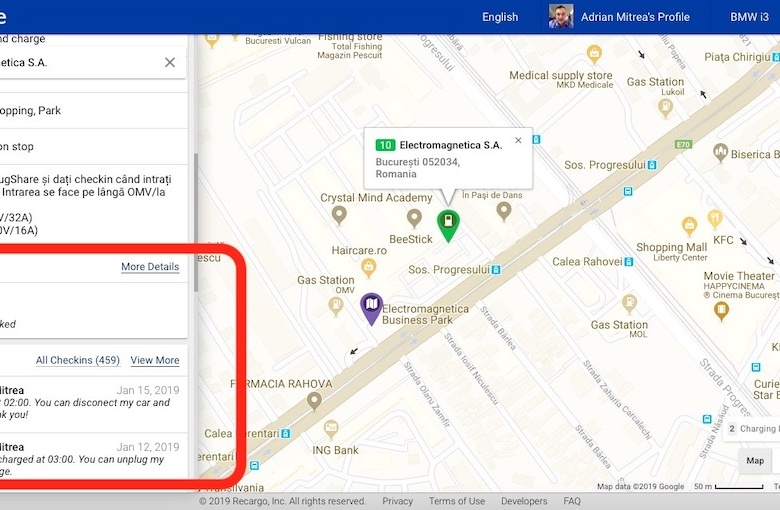This screenshot has height=510, width=780.
Task: Select the Happy Cinema movie theater icon
Action: (x=721, y=310)
